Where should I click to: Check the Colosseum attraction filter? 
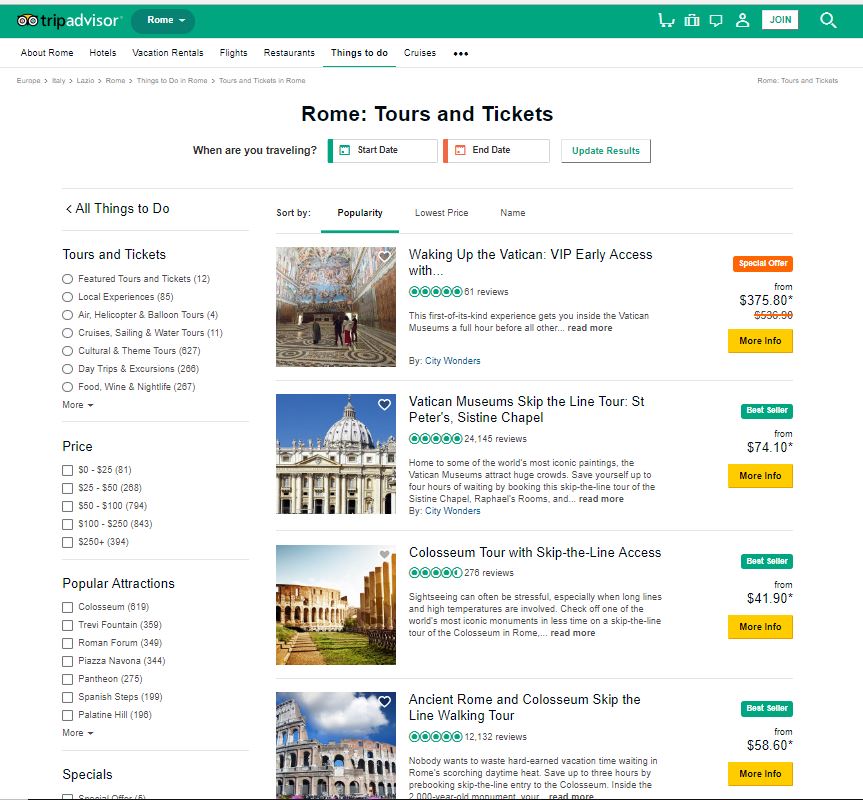pyautogui.click(x=67, y=606)
